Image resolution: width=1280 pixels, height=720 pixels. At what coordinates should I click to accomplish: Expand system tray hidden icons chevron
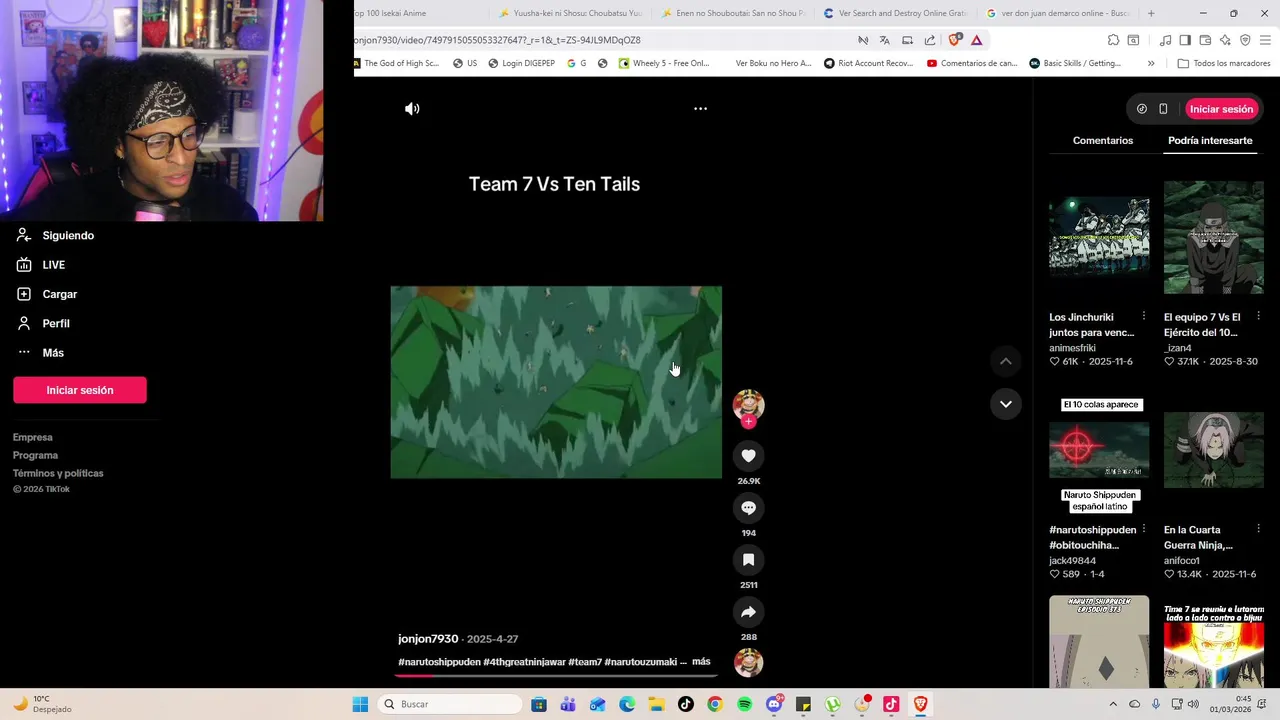pyautogui.click(x=1113, y=704)
